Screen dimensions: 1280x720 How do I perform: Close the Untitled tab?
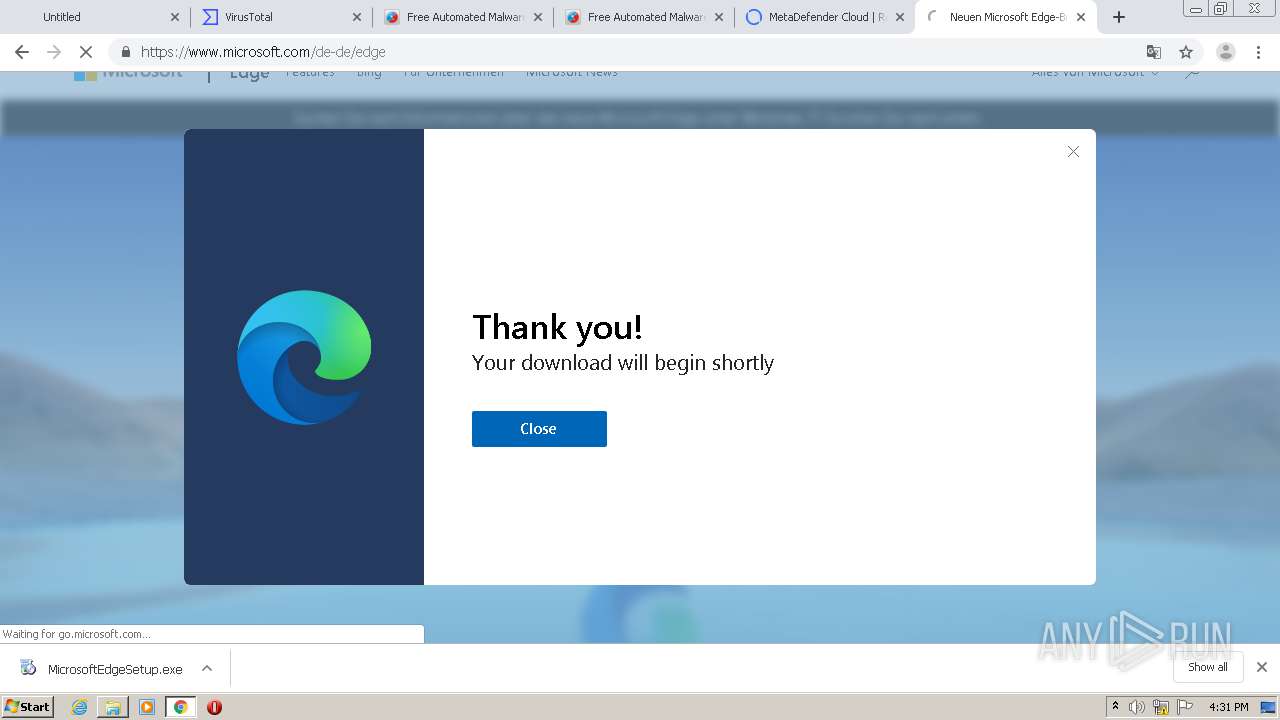point(175,17)
